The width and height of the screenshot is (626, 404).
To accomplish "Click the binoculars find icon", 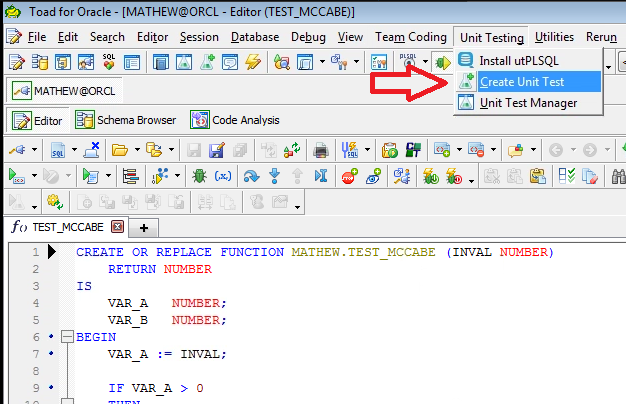I will click(618, 176).
